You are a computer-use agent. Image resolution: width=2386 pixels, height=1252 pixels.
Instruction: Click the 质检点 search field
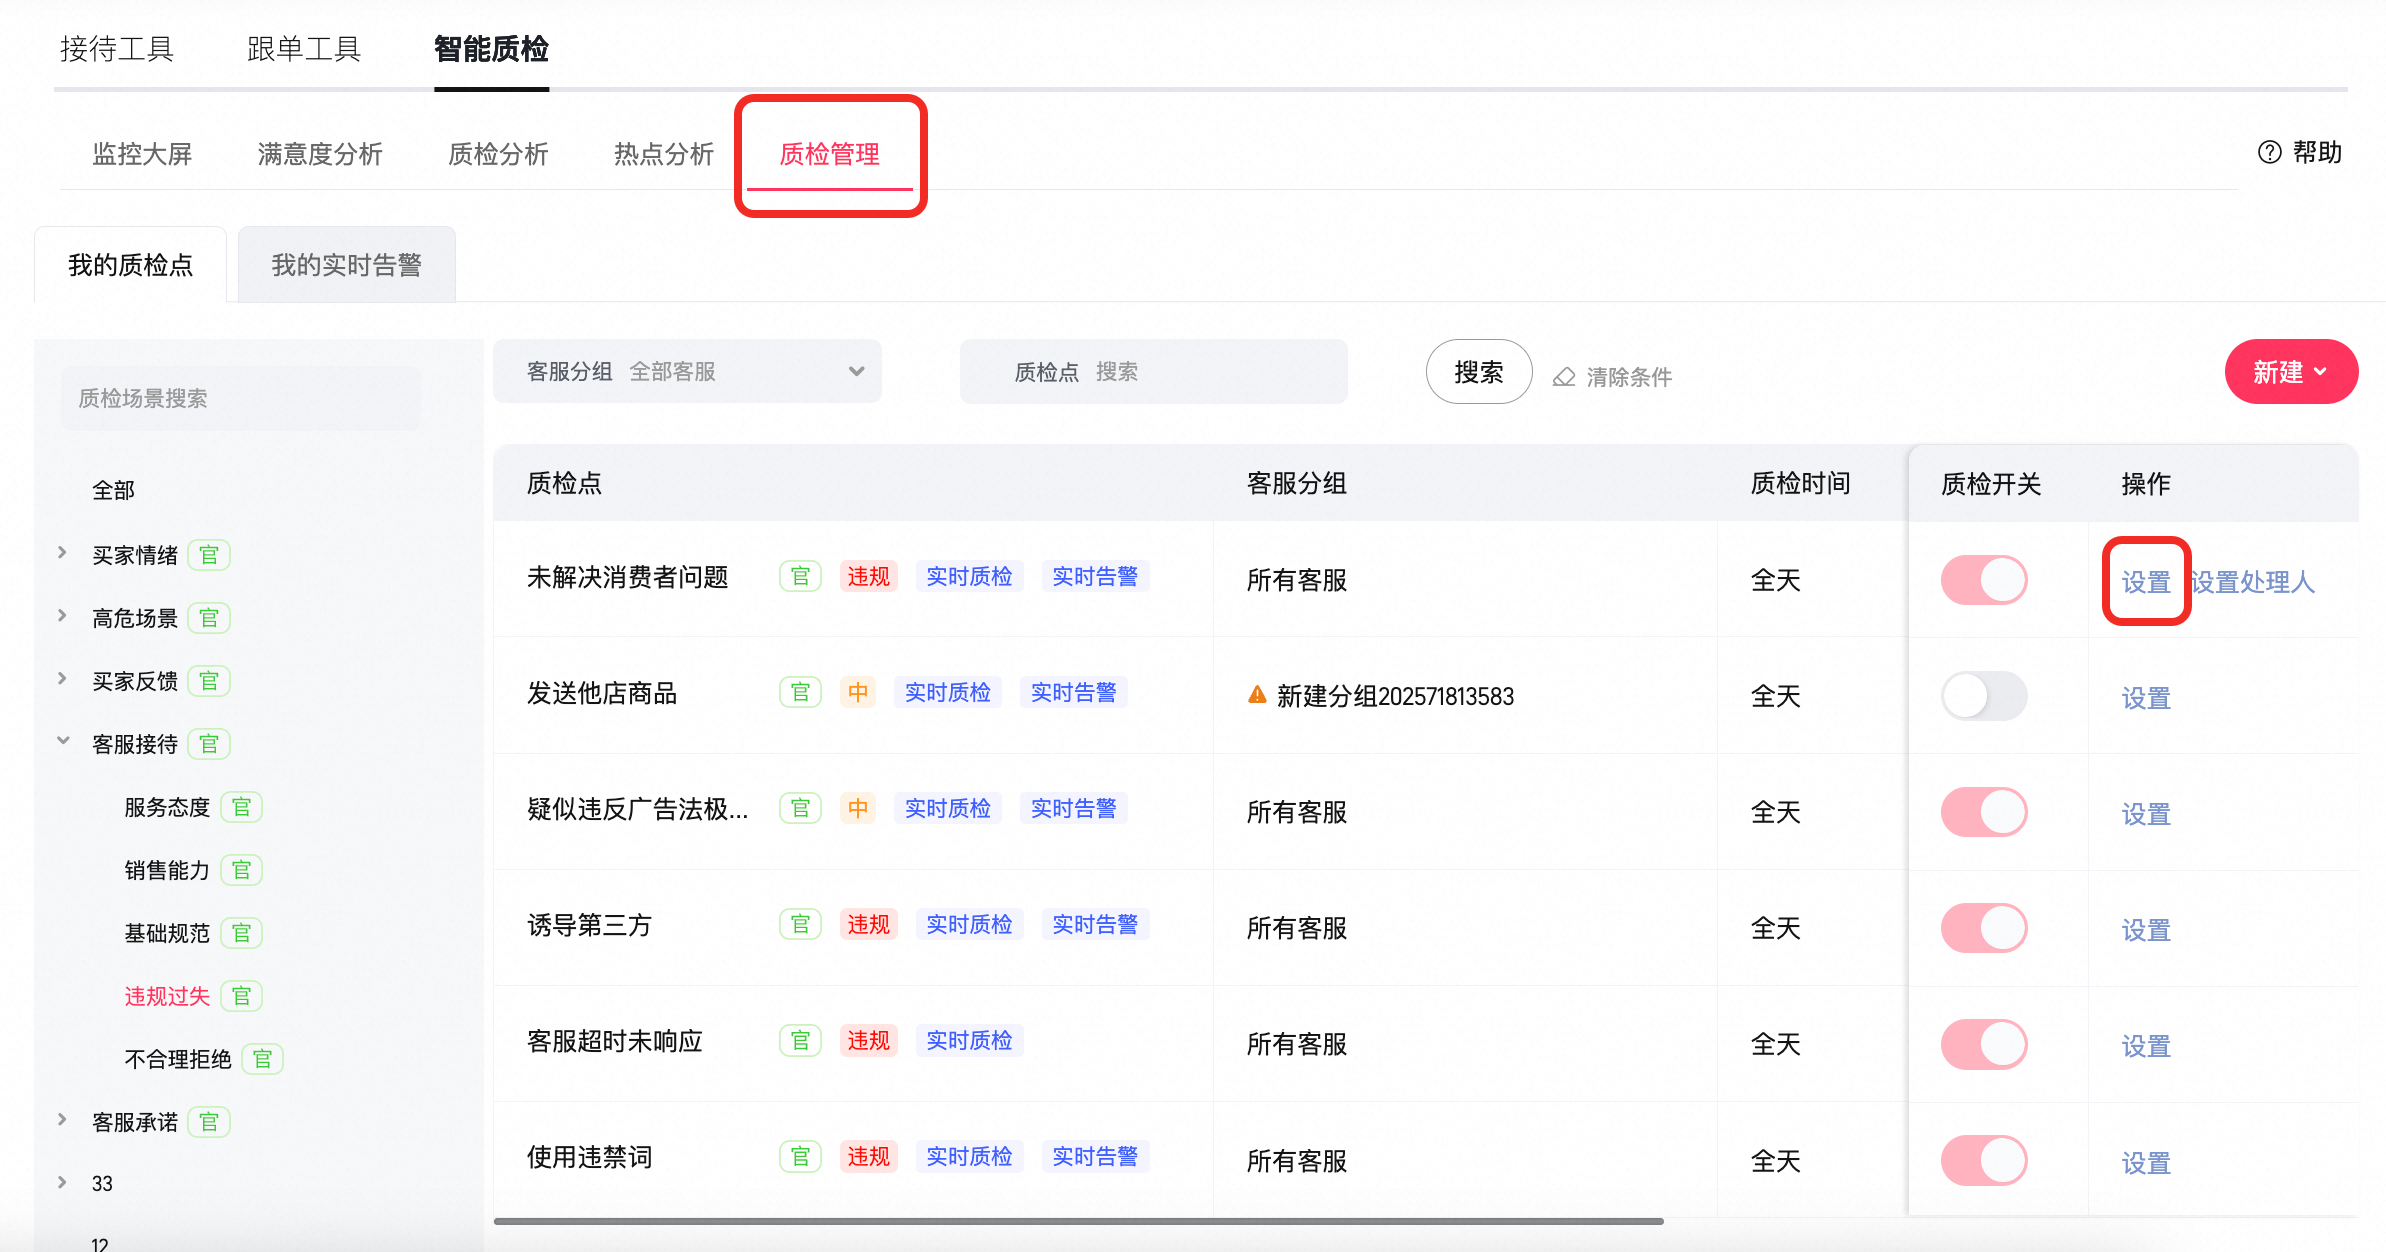tap(1154, 372)
